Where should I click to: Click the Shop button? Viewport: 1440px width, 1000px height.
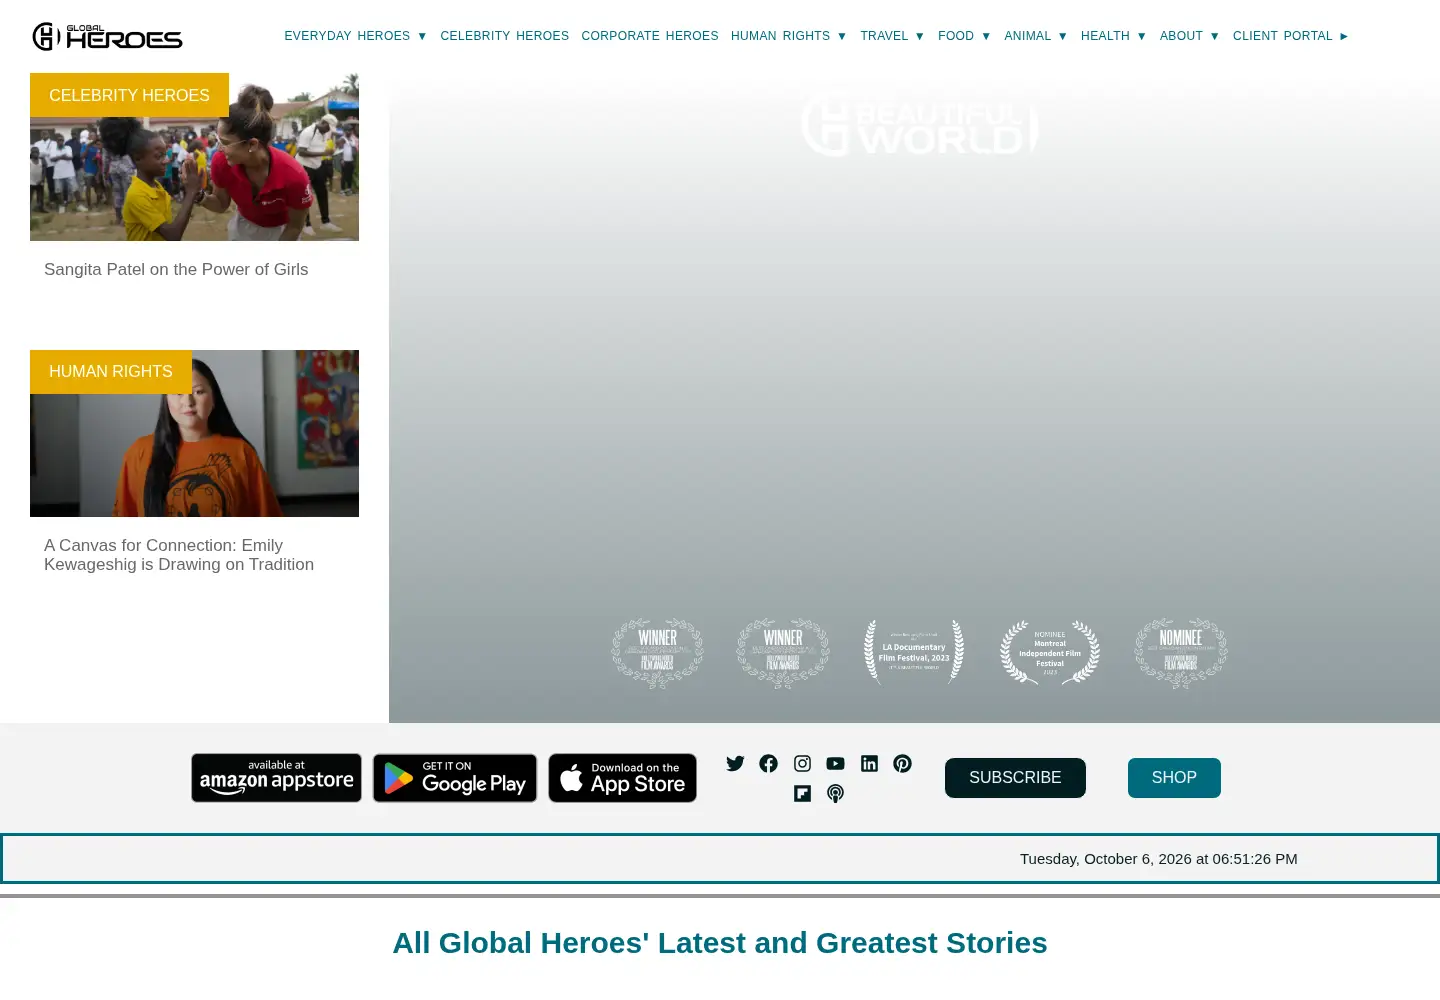[1174, 778]
